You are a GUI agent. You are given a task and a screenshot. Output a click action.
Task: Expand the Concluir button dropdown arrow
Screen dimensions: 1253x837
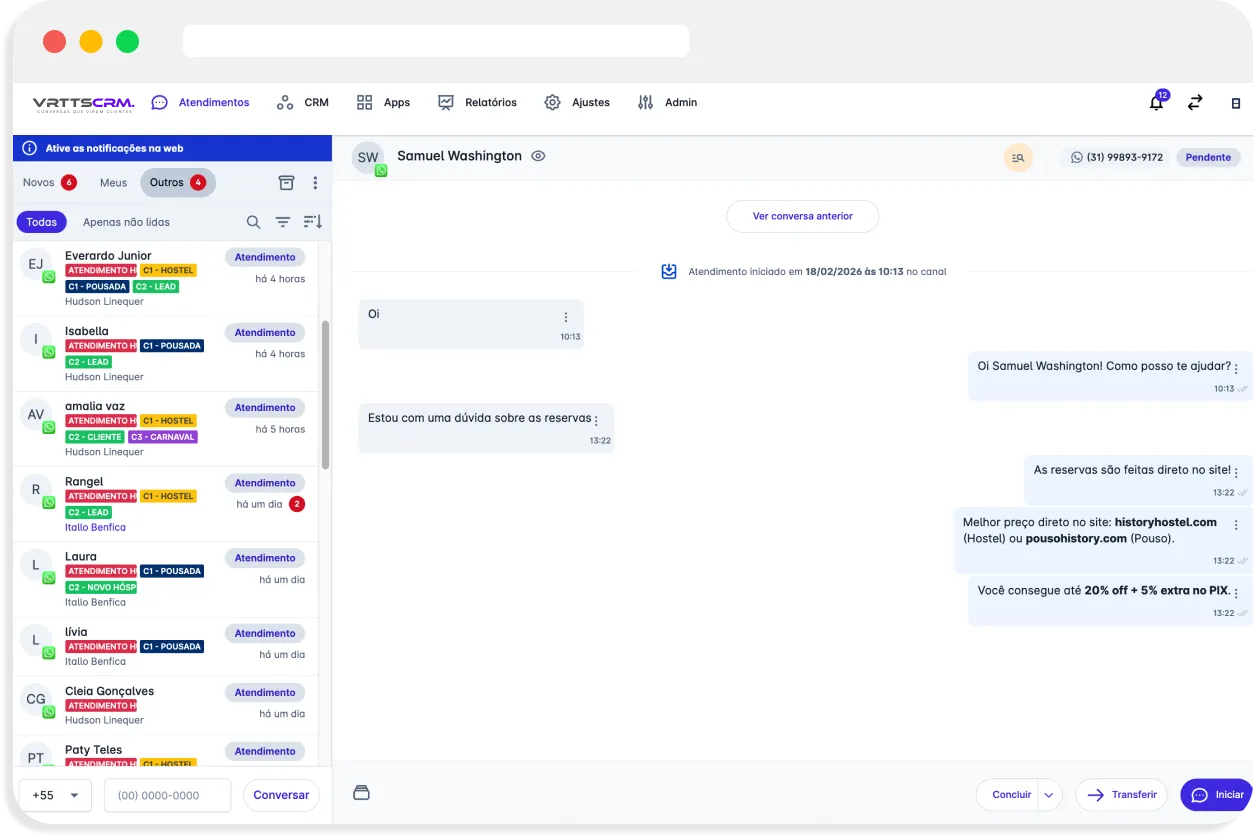1047,794
